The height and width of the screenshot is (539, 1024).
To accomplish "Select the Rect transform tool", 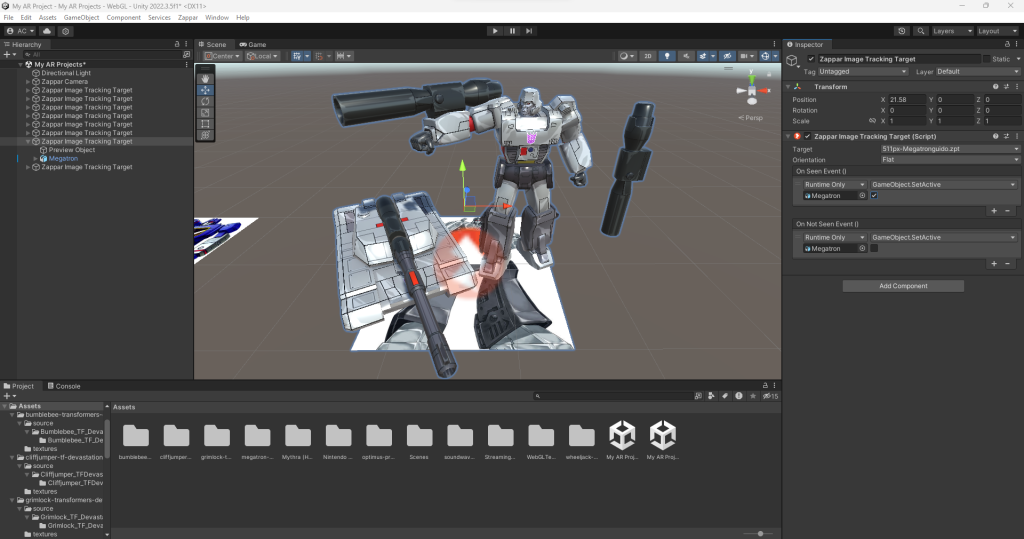I will 205,123.
